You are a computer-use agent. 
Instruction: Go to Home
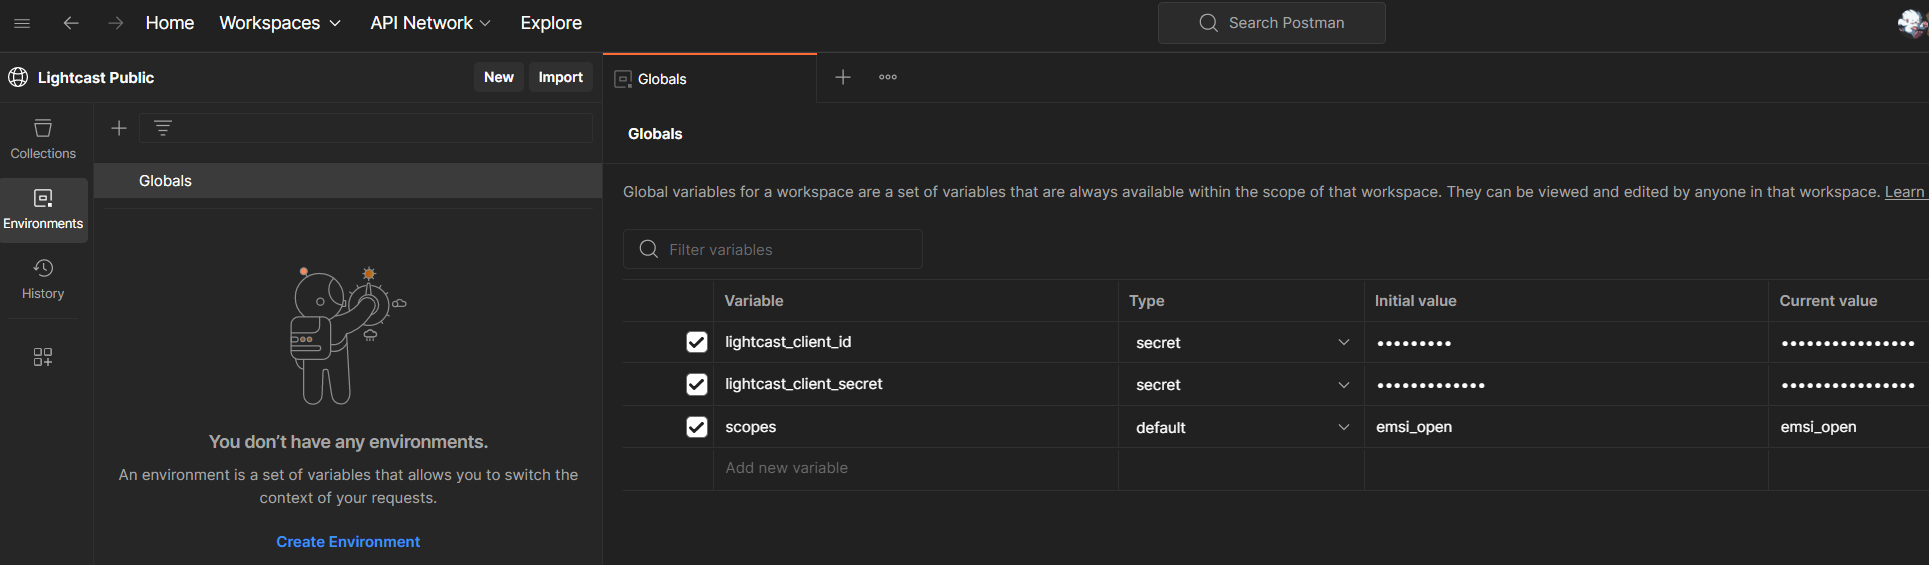pos(170,23)
